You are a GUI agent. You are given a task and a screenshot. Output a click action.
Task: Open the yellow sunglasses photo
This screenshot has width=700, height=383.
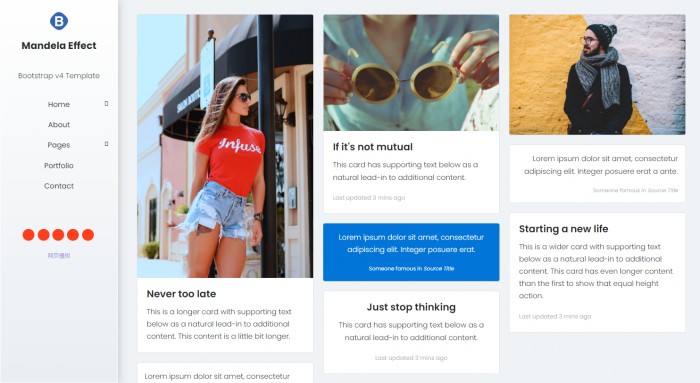pos(411,73)
